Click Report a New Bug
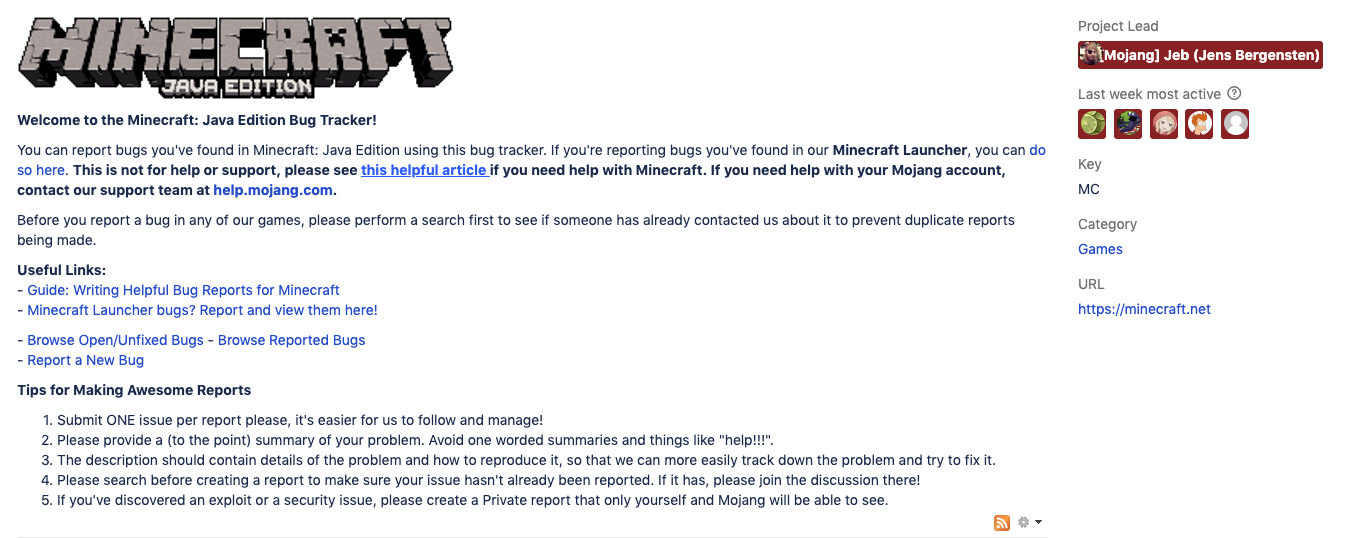The image size is (1353, 538). [85, 360]
